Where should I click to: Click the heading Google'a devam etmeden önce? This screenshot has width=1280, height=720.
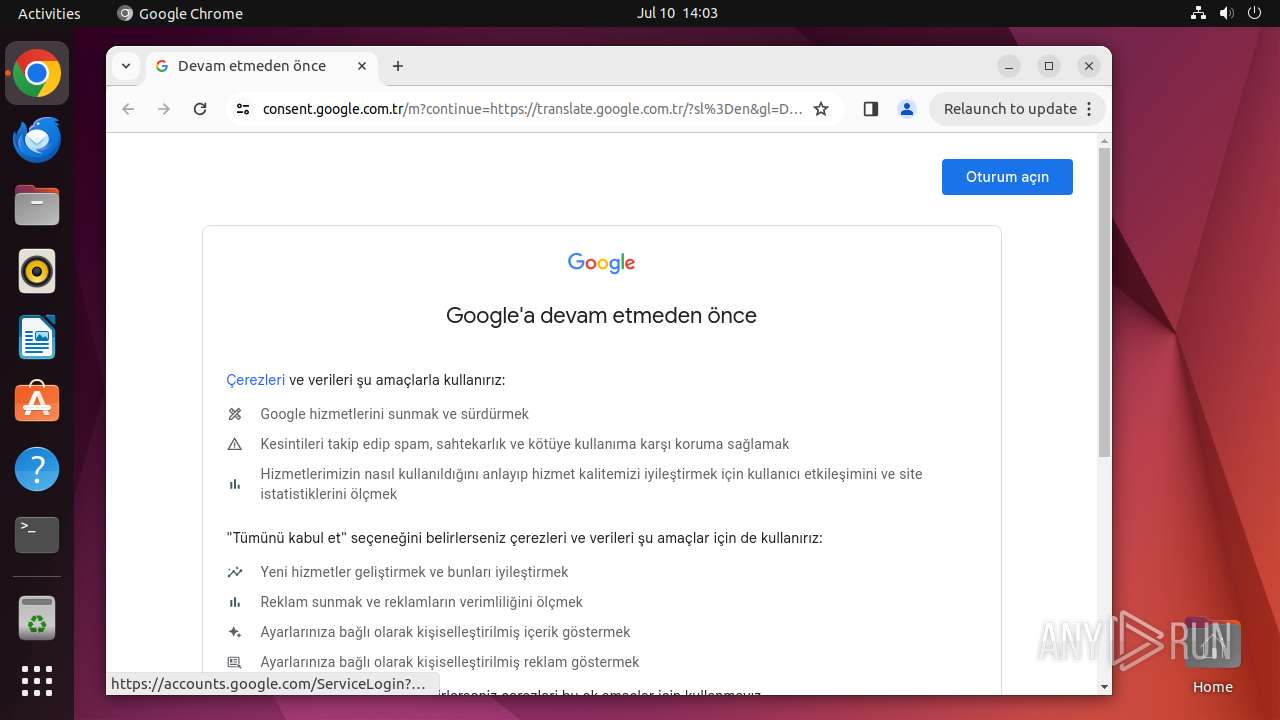pyautogui.click(x=601, y=316)
